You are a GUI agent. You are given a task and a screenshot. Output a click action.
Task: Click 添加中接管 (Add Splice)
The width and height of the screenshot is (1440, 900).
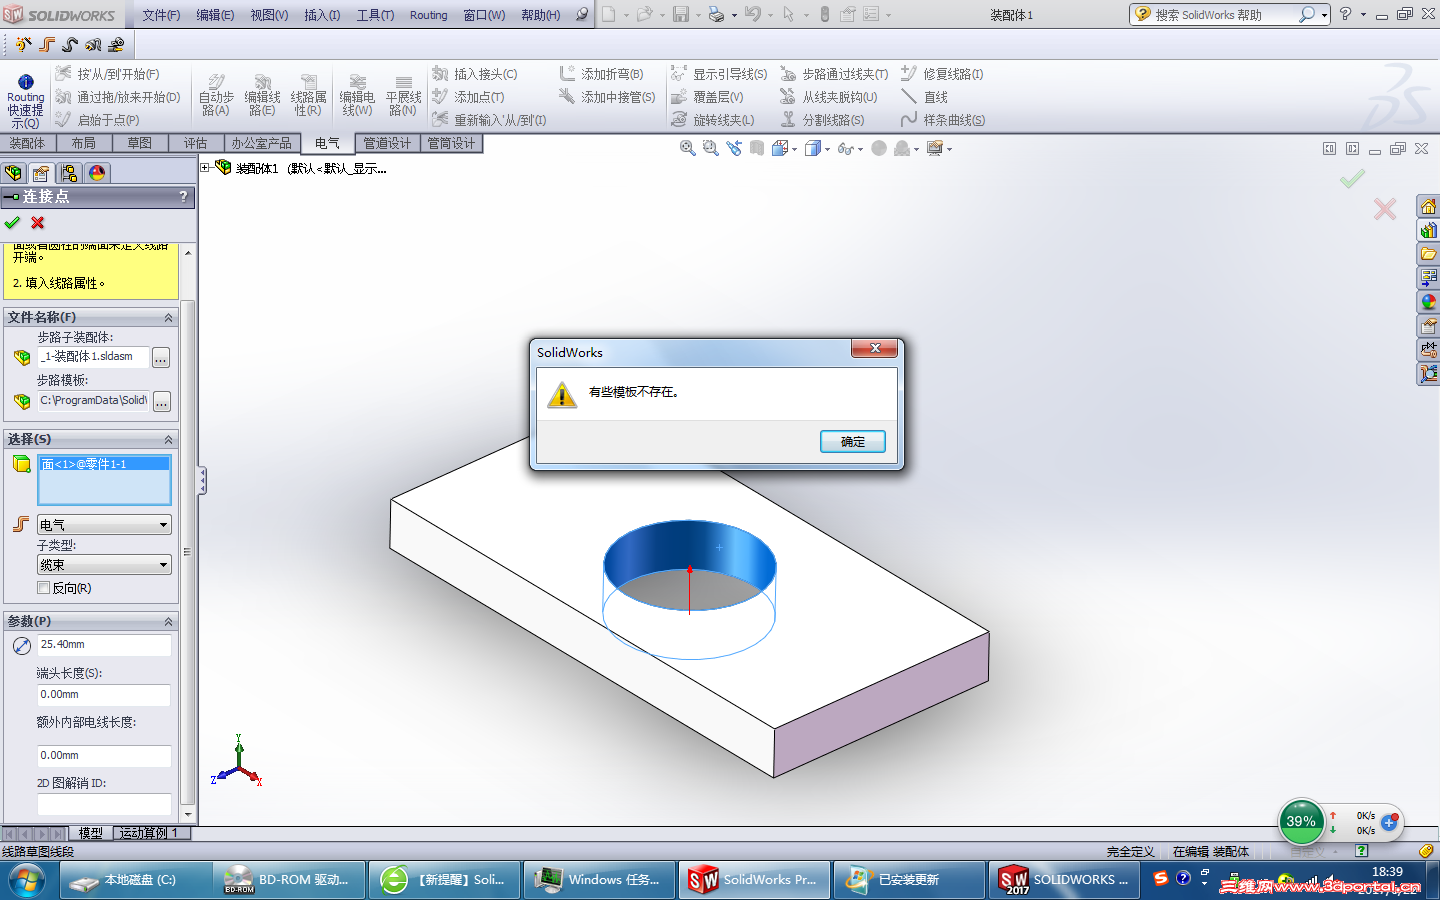pos(607,97)
